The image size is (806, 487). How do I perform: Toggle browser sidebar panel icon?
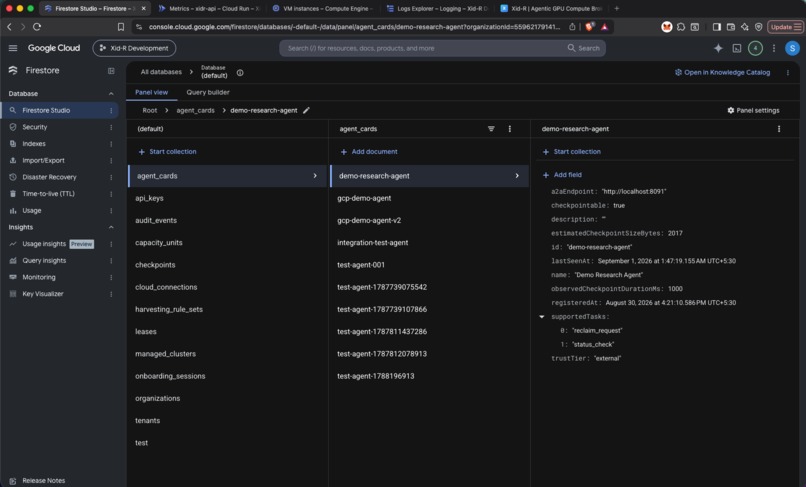pos(717,27)
